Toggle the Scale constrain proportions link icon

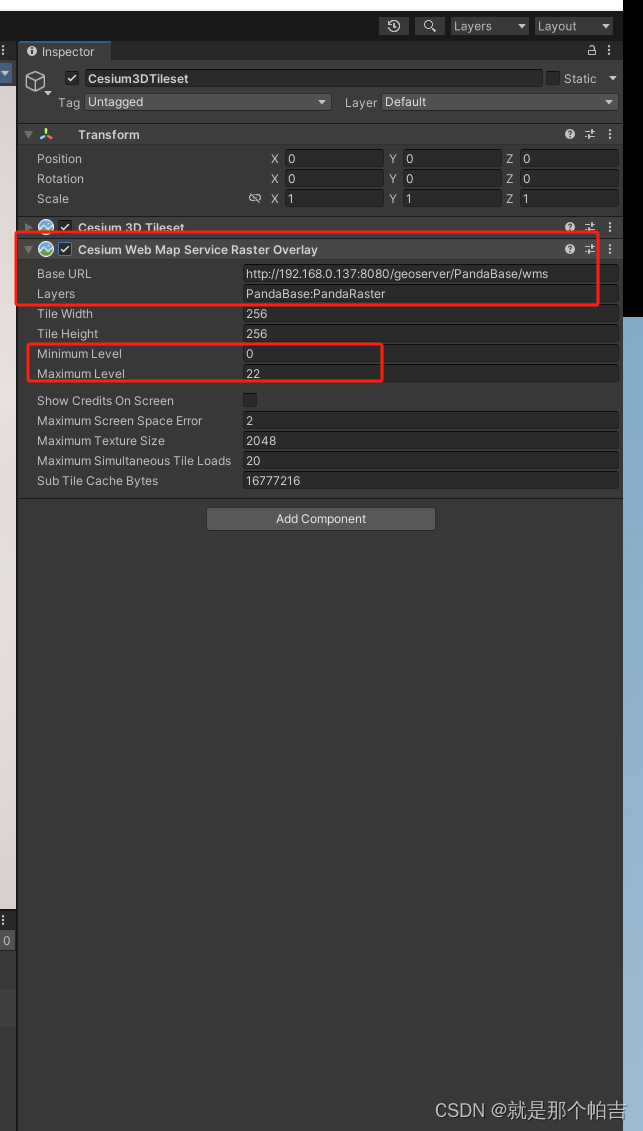[254, 198]
